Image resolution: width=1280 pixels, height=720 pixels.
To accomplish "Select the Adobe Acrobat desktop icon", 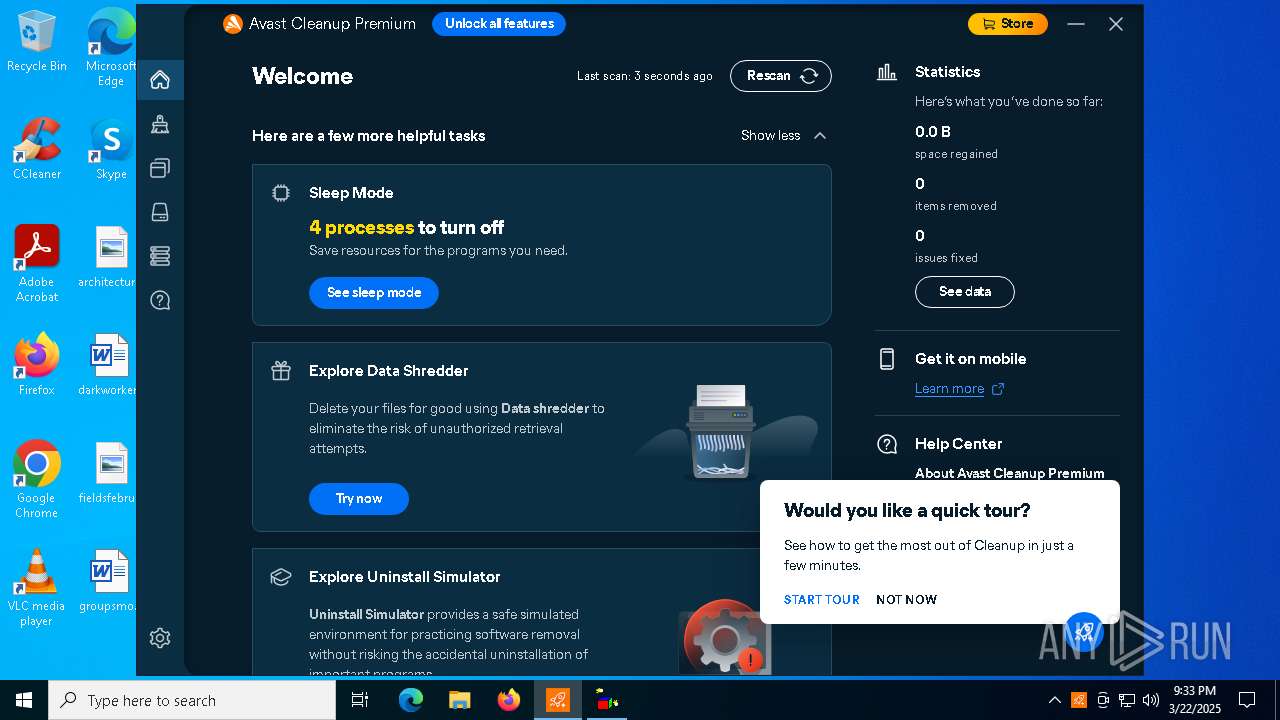I will (37, 263).
